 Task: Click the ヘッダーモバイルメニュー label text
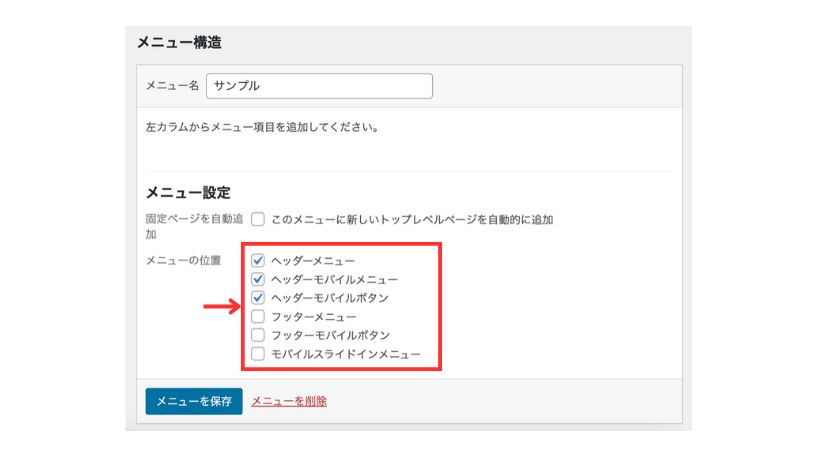click(x=334, y=279)
